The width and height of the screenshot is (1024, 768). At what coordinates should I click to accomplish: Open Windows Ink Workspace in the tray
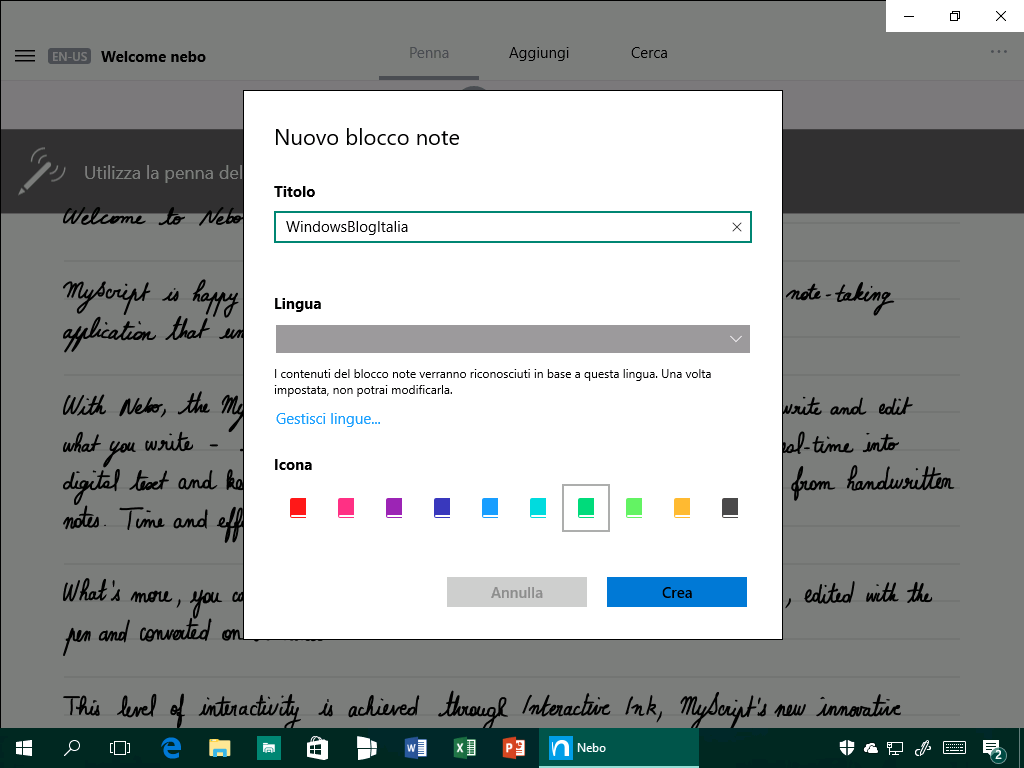[x=922, y=748]
